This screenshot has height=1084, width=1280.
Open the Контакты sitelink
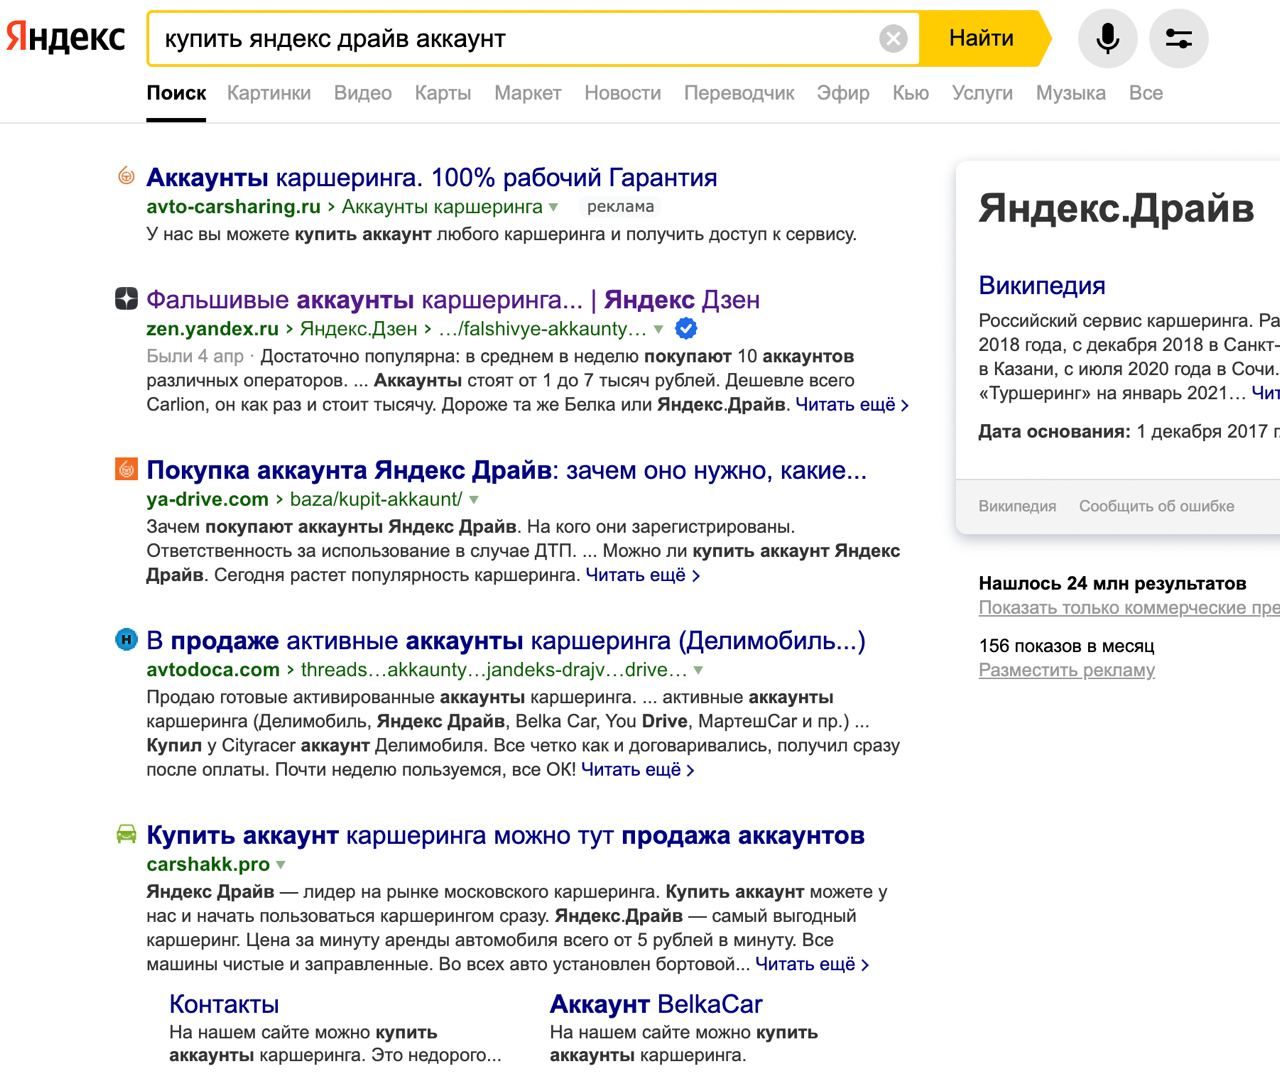click(224, 1004)
